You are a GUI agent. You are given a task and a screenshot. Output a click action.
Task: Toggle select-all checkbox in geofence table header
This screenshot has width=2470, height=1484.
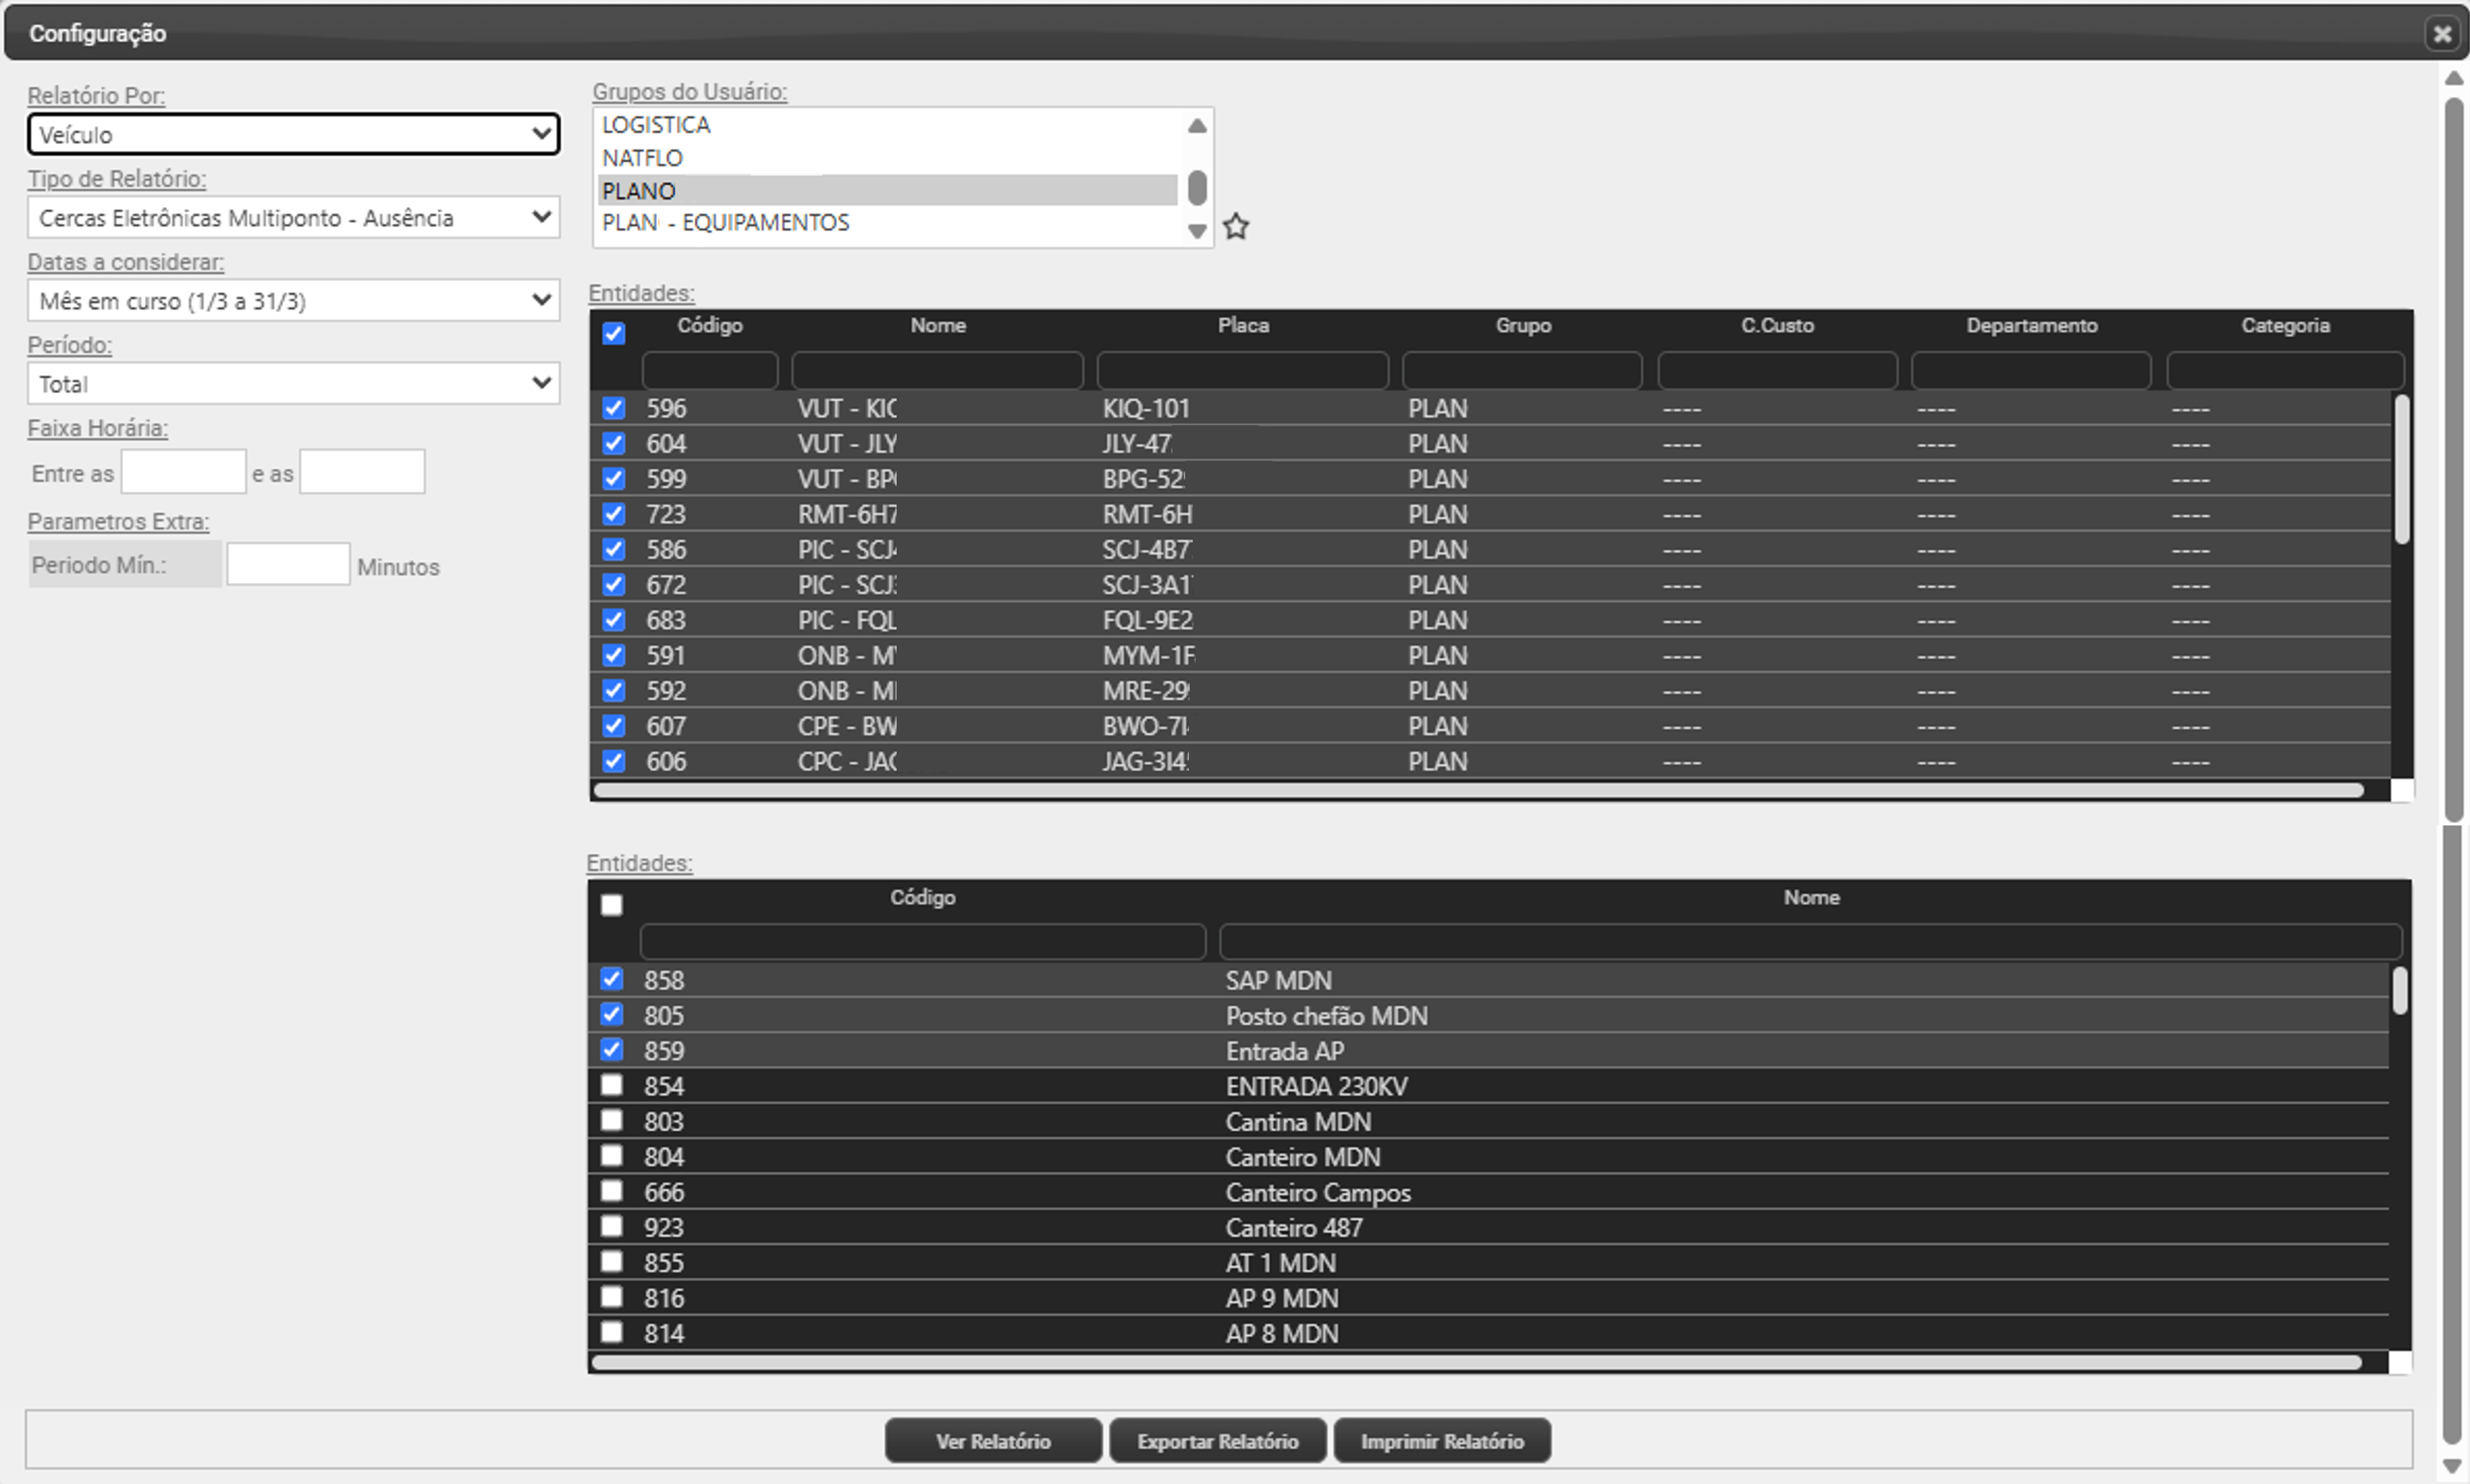pyautogui.click(x=612, y=905)
